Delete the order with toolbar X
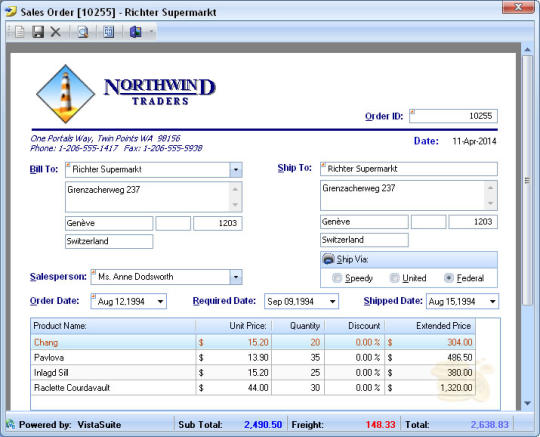 55,32
